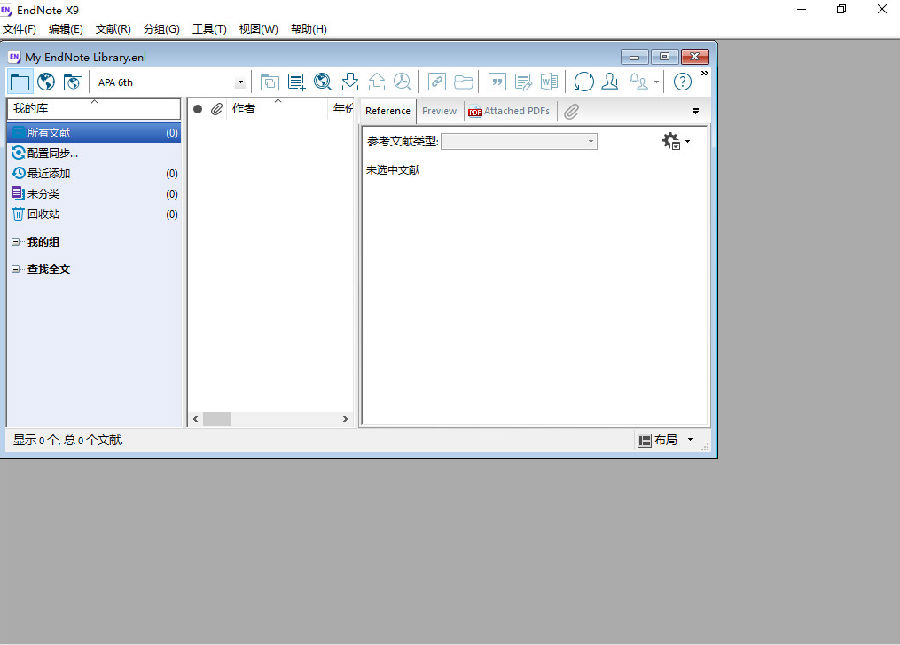
Task: Open 回收站 trash group
Action: (x=94, y=214)
